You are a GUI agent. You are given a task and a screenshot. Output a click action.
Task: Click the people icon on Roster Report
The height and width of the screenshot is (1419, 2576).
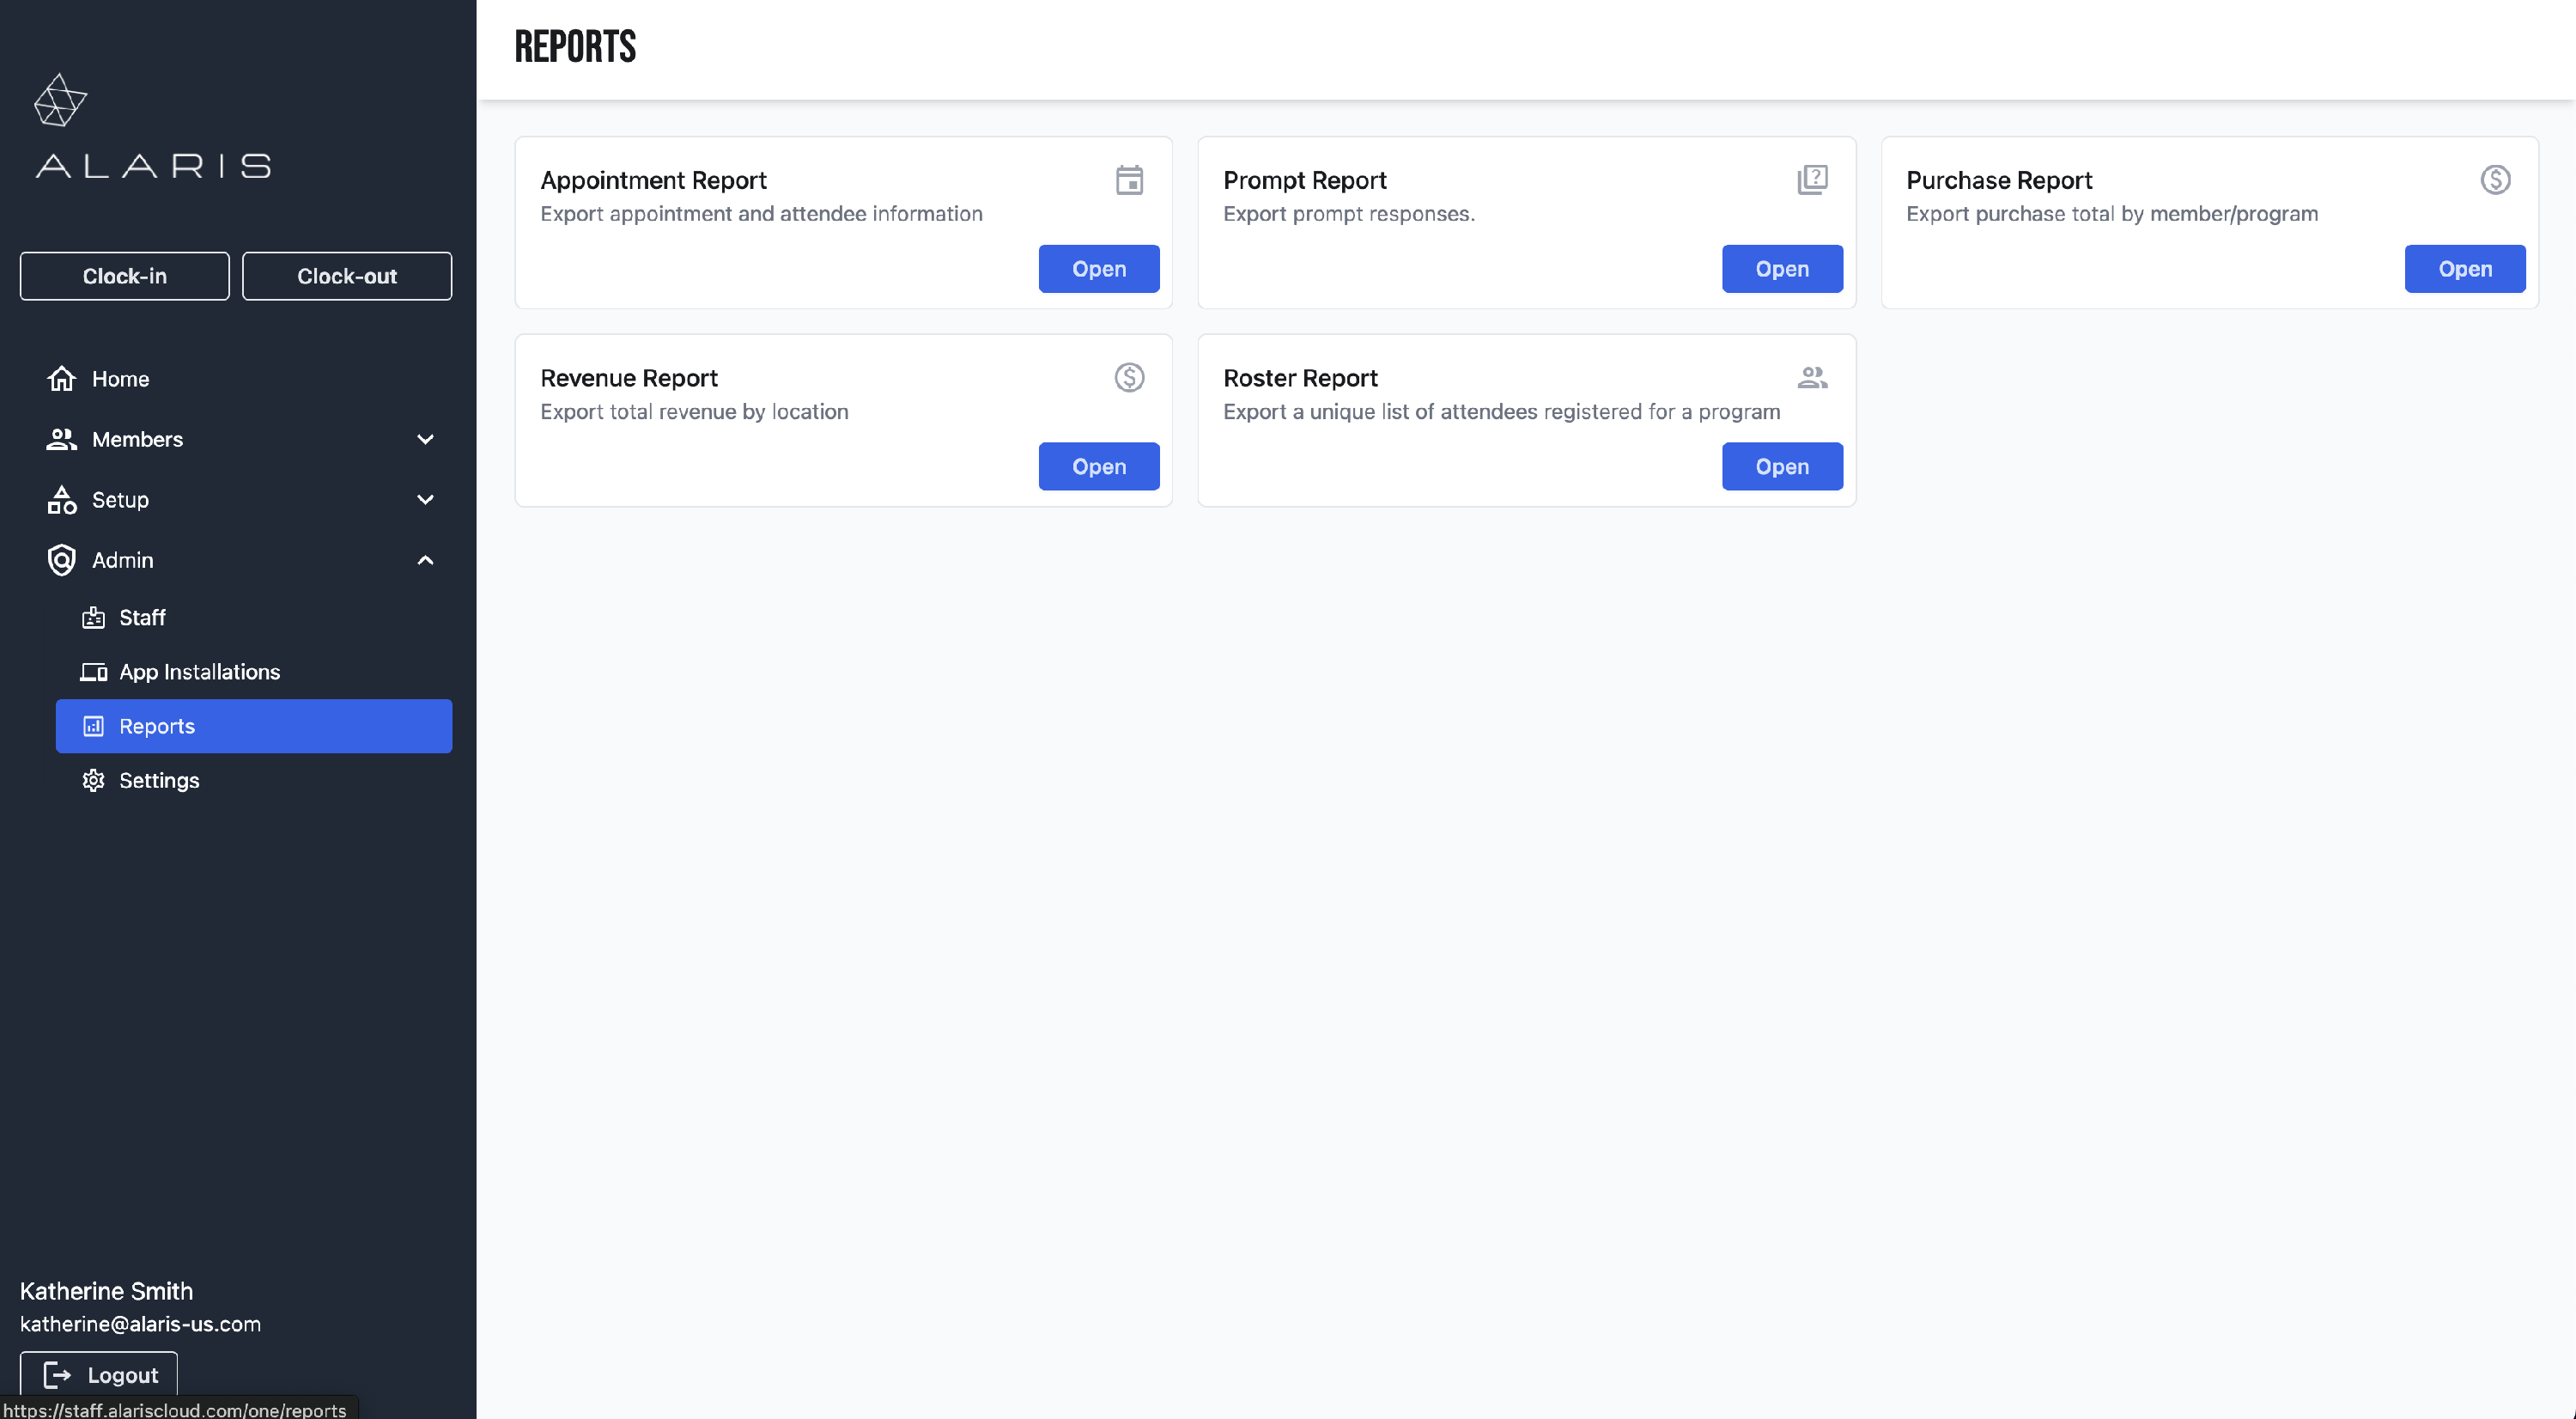tap(1812, 378)
